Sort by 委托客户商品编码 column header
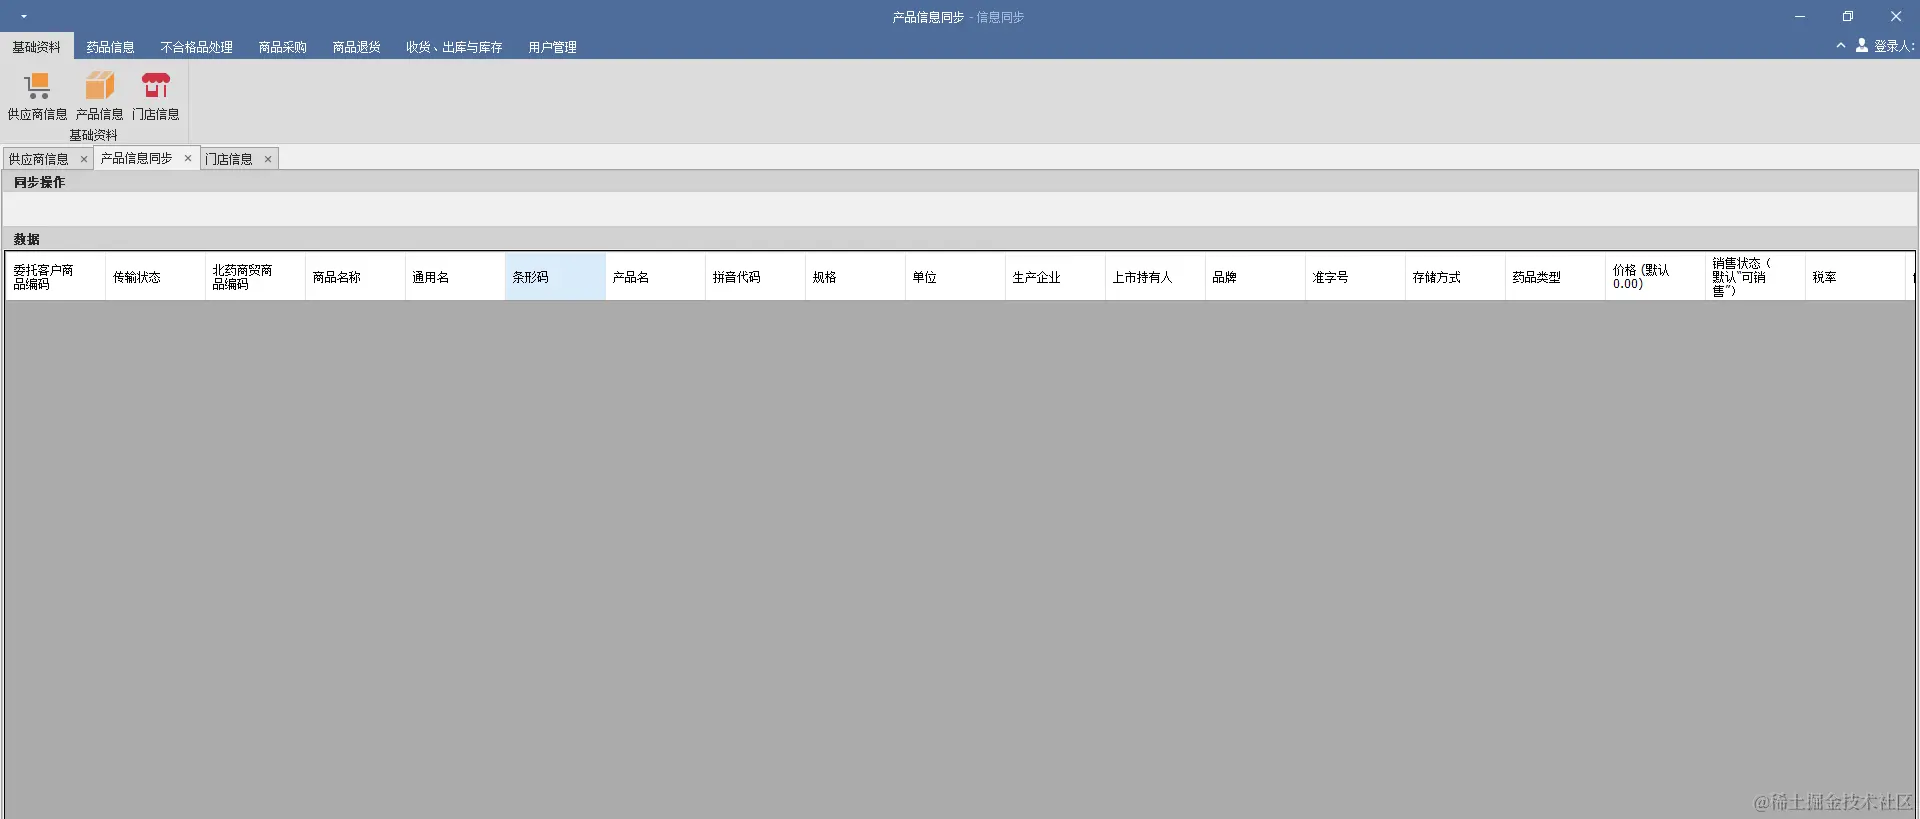Screen dimensions: 1920x819 tap(56, 277)
